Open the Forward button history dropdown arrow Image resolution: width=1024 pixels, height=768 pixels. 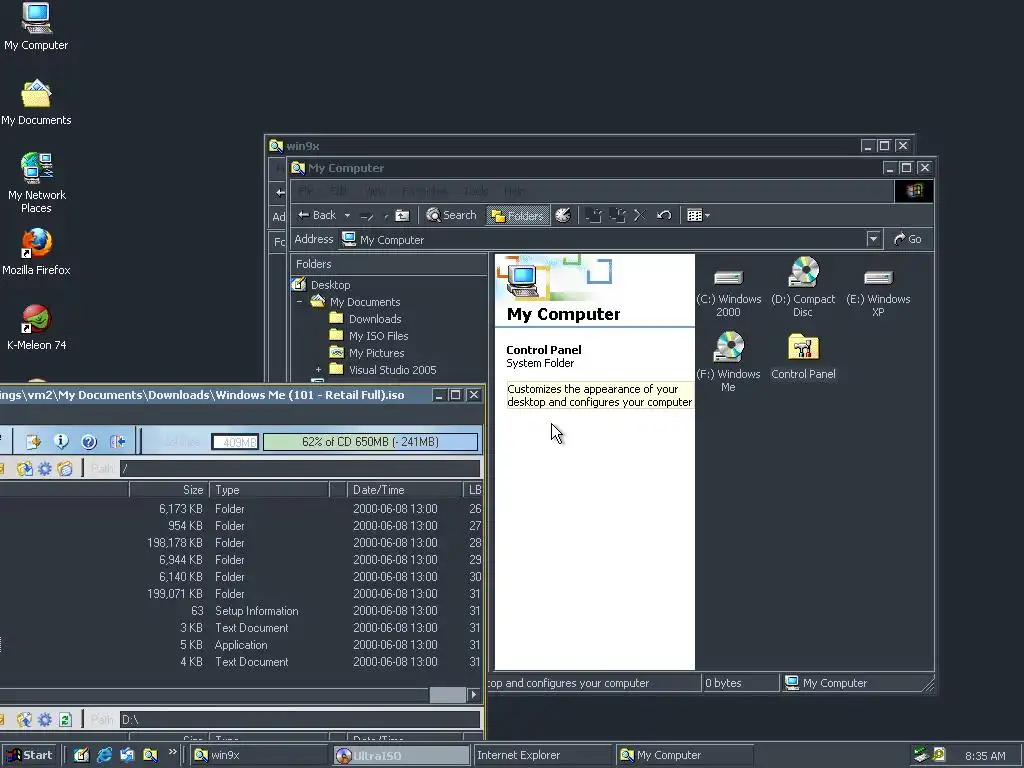pos(385,216)
